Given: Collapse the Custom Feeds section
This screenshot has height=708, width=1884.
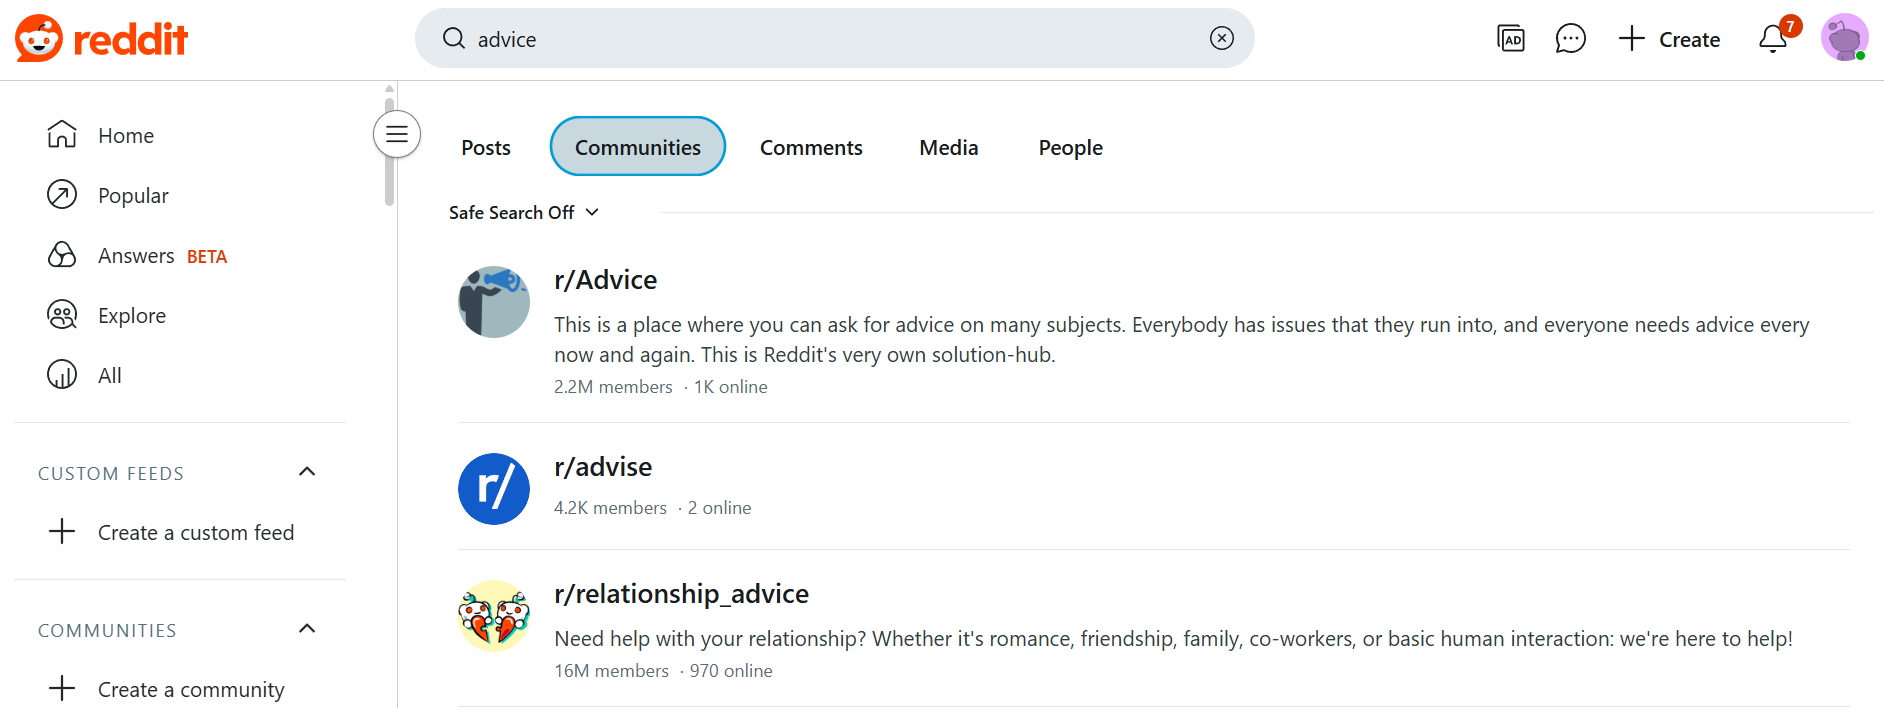Looking at the screenshot, I should tap(307, 472).
